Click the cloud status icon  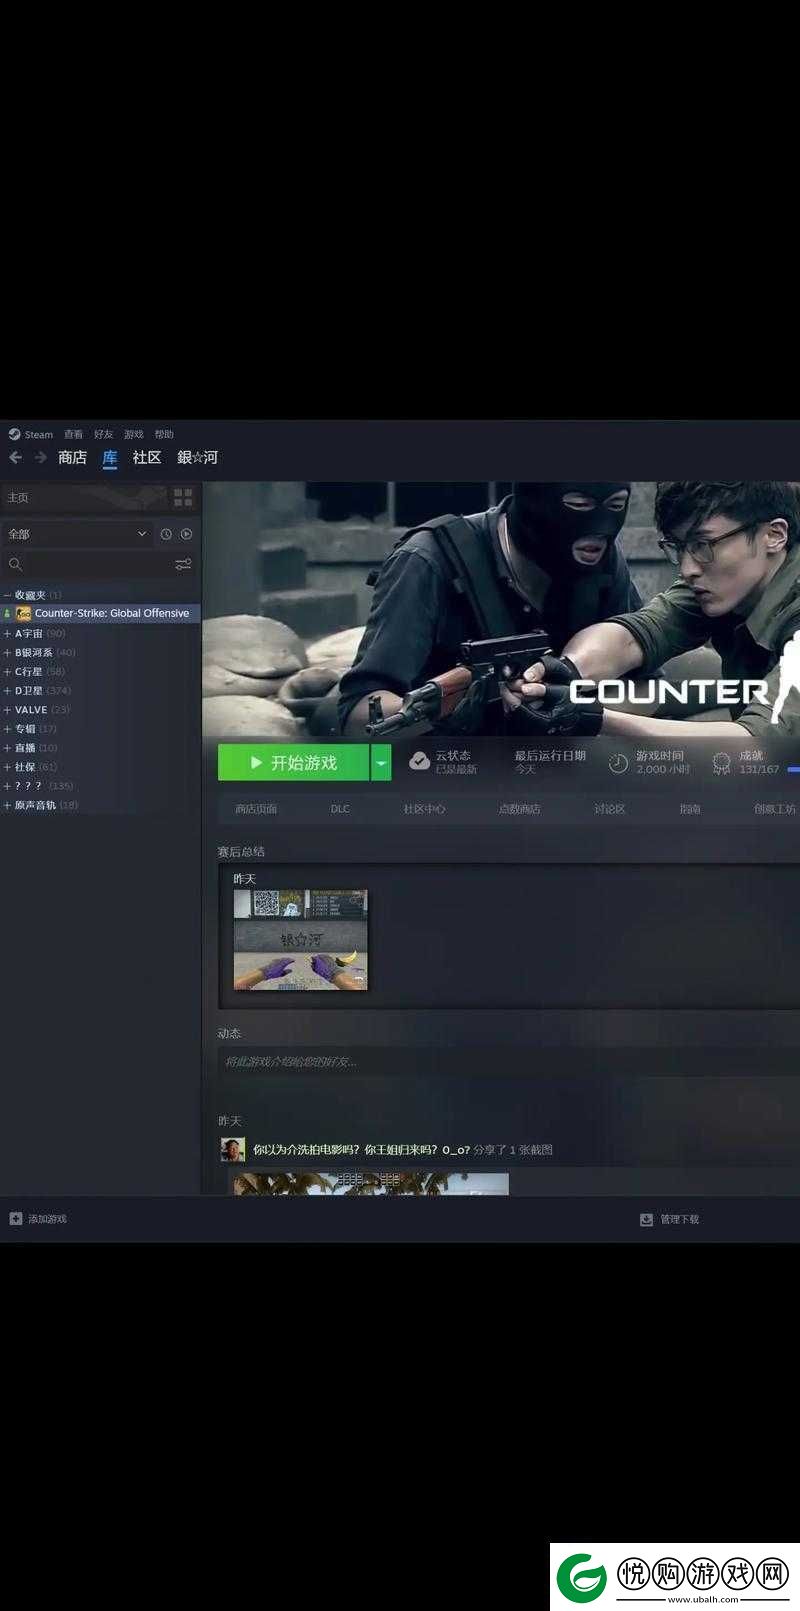pyautogui.click(x=420, y=762)
